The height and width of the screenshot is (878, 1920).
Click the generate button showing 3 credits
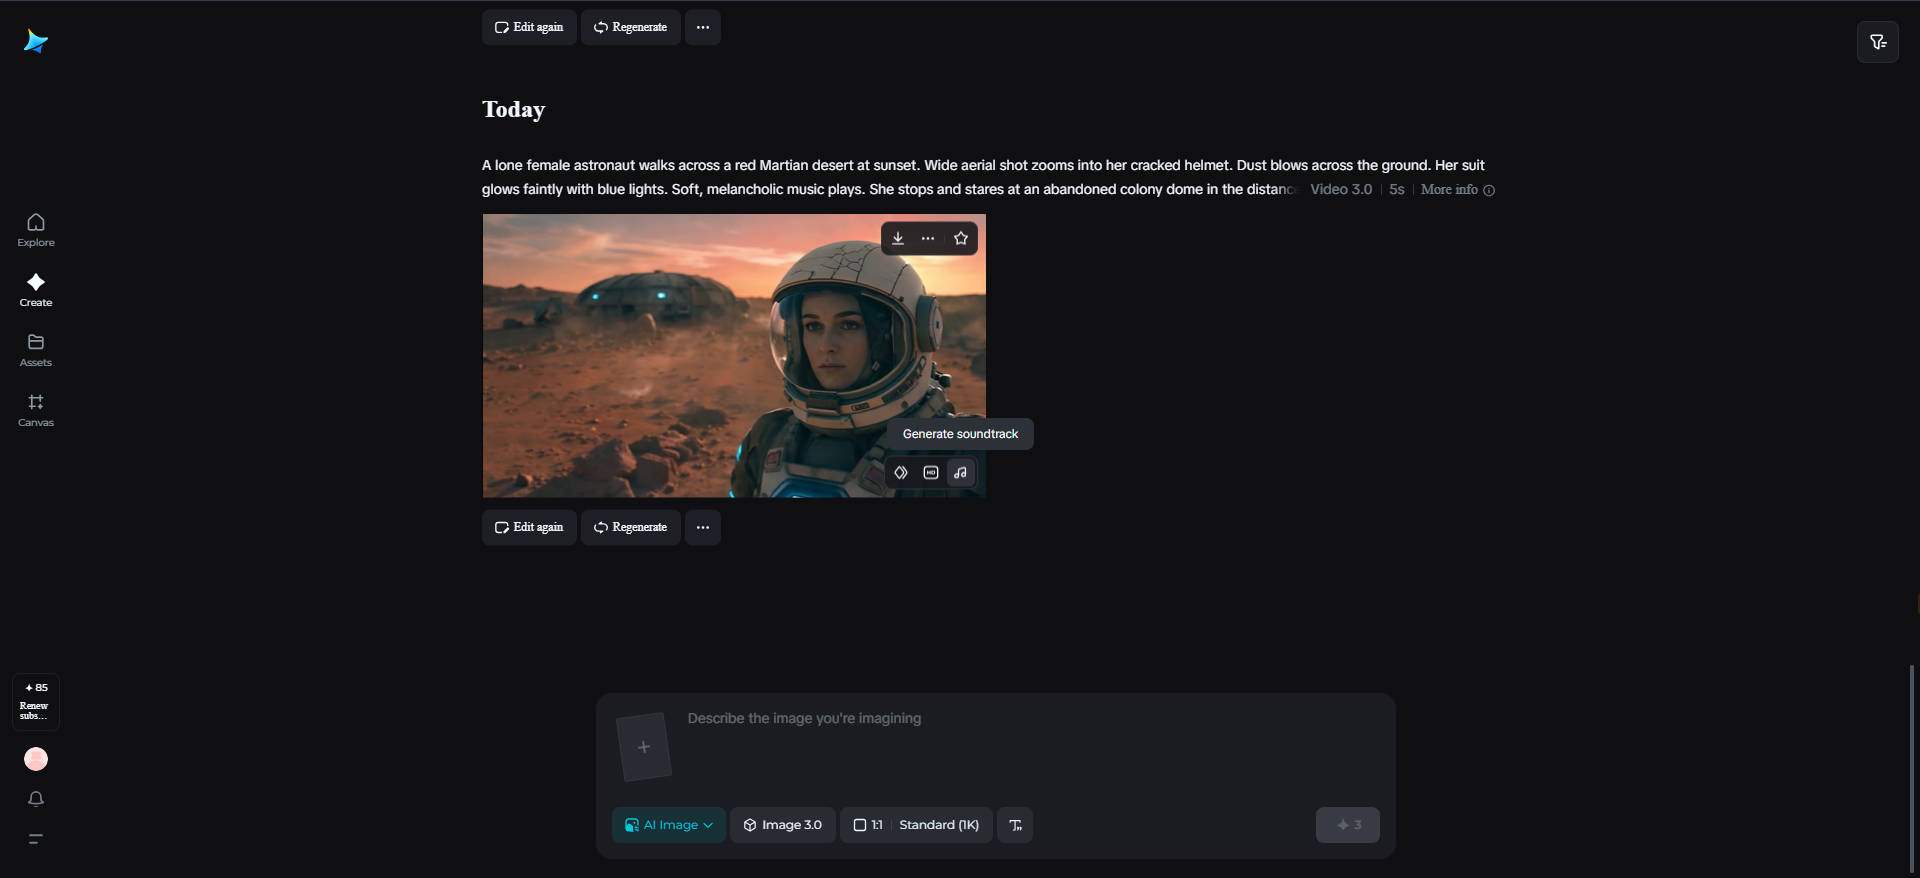pyautogui.click(x=1348, y=825)
